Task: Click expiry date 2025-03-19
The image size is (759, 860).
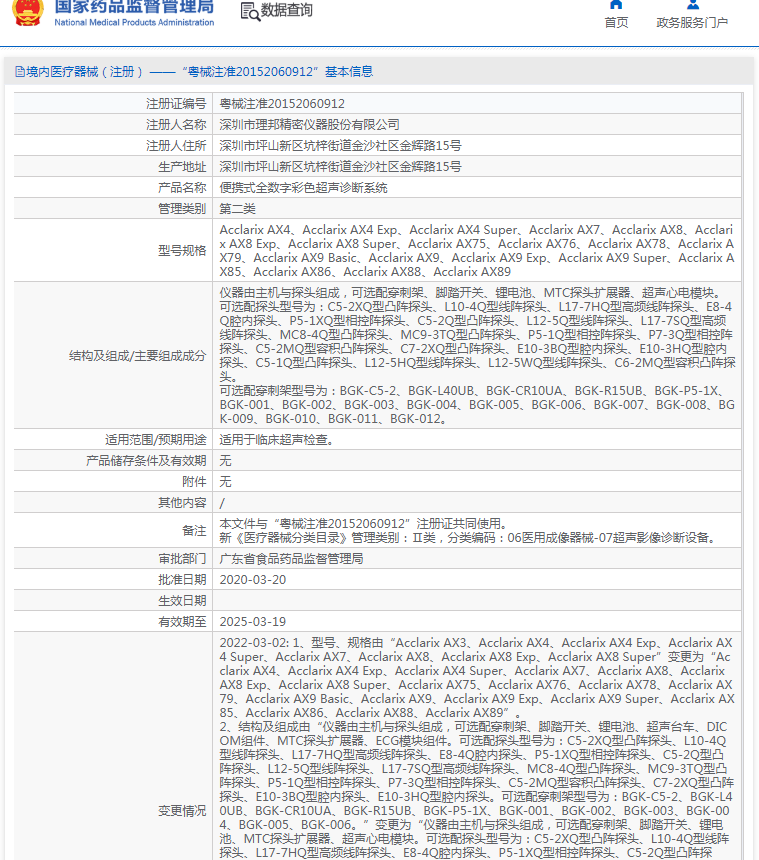Action: click(253, 622)
